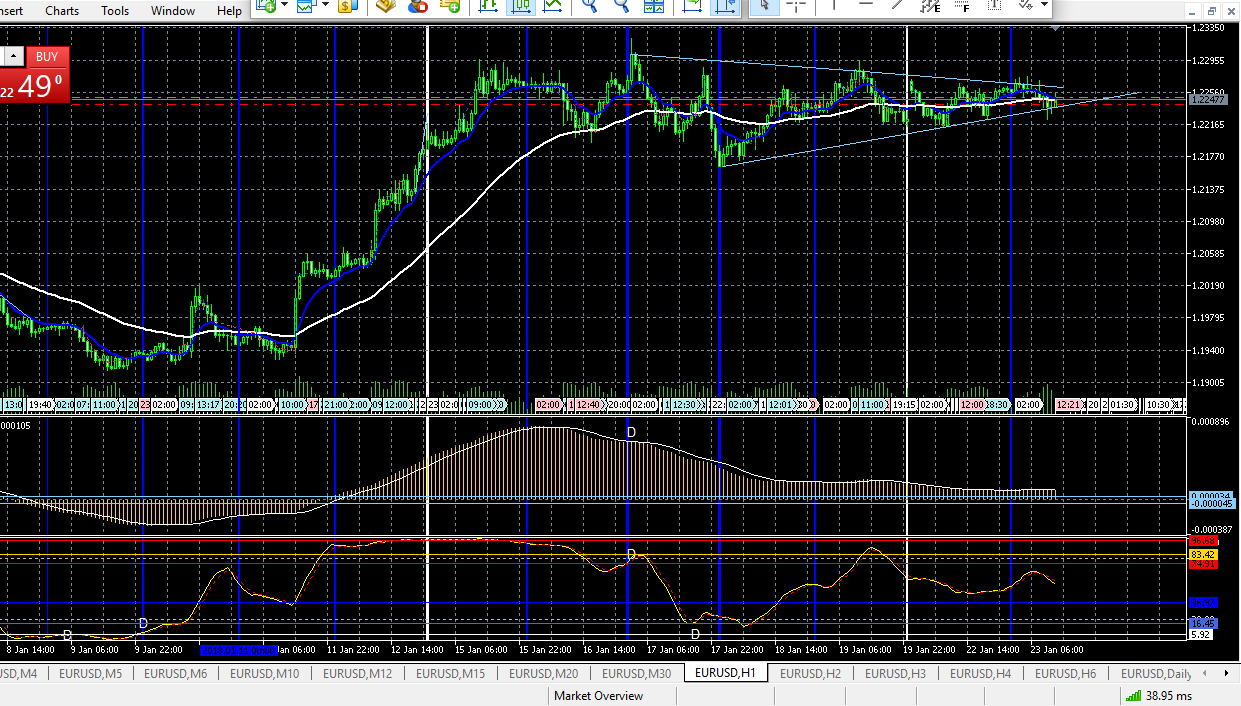Switch chart to bar chart mode
1241x706 pixels.
coord(489,5)
